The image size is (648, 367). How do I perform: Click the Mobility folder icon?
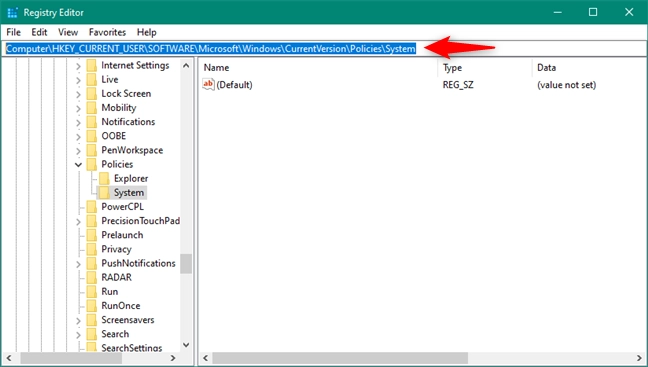pyautogui.click(x=92, y=107)
